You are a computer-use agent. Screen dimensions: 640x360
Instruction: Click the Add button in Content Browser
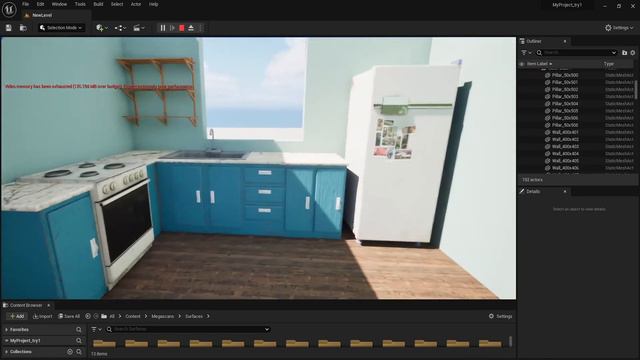17,316
